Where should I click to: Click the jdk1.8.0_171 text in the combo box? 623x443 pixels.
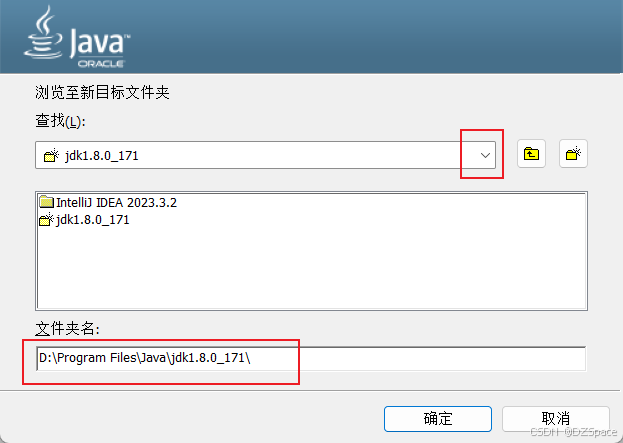click(x=102, y=155)
